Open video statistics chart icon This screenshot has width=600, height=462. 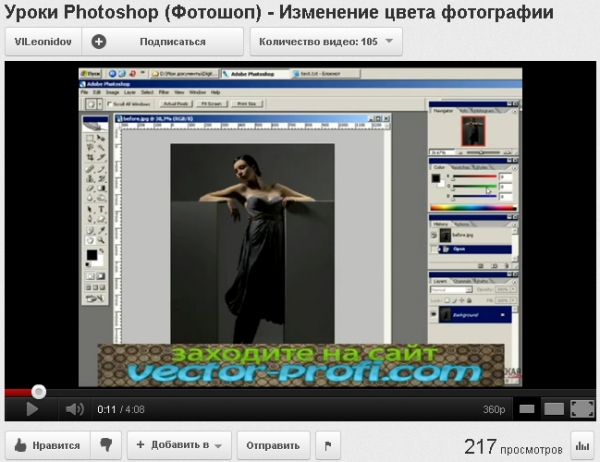point(582,446)
